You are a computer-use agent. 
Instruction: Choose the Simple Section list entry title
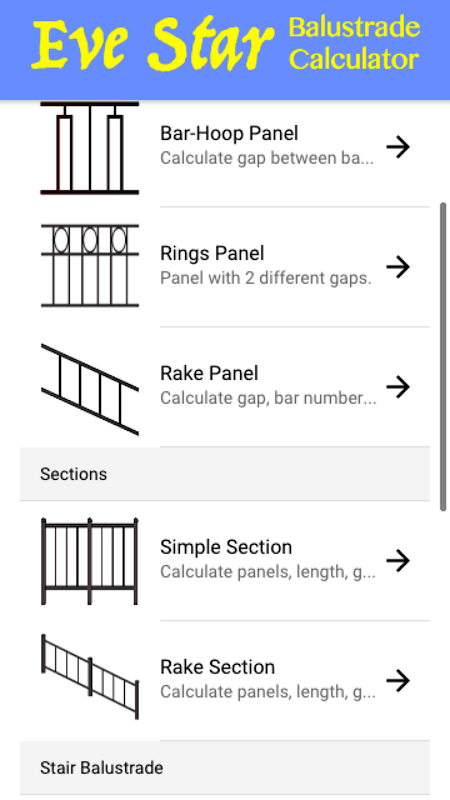[x=226, y=547]
